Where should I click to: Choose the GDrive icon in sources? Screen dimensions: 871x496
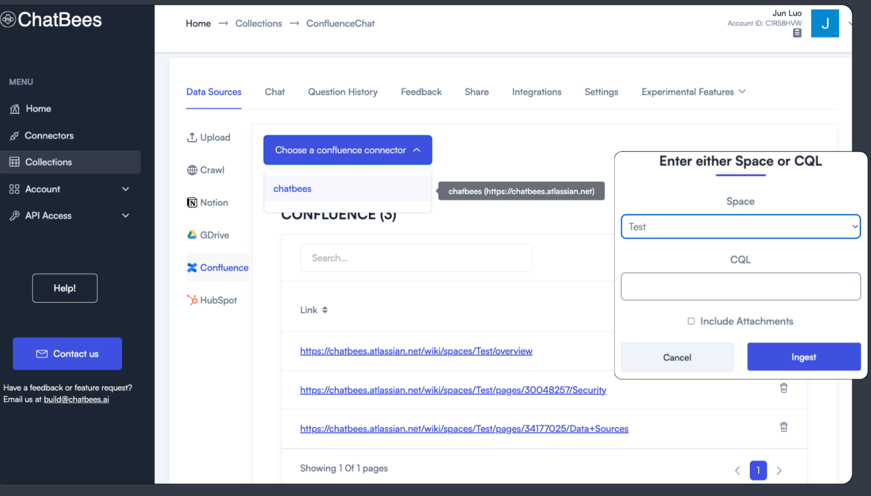(192, 235)
